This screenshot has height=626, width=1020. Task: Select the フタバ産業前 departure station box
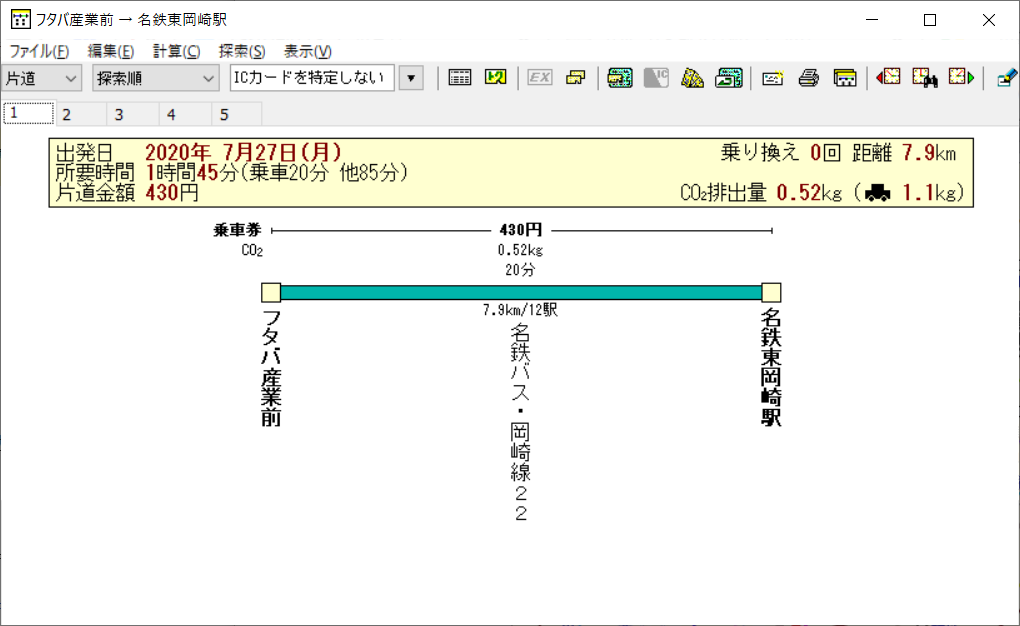coord(271,292)
